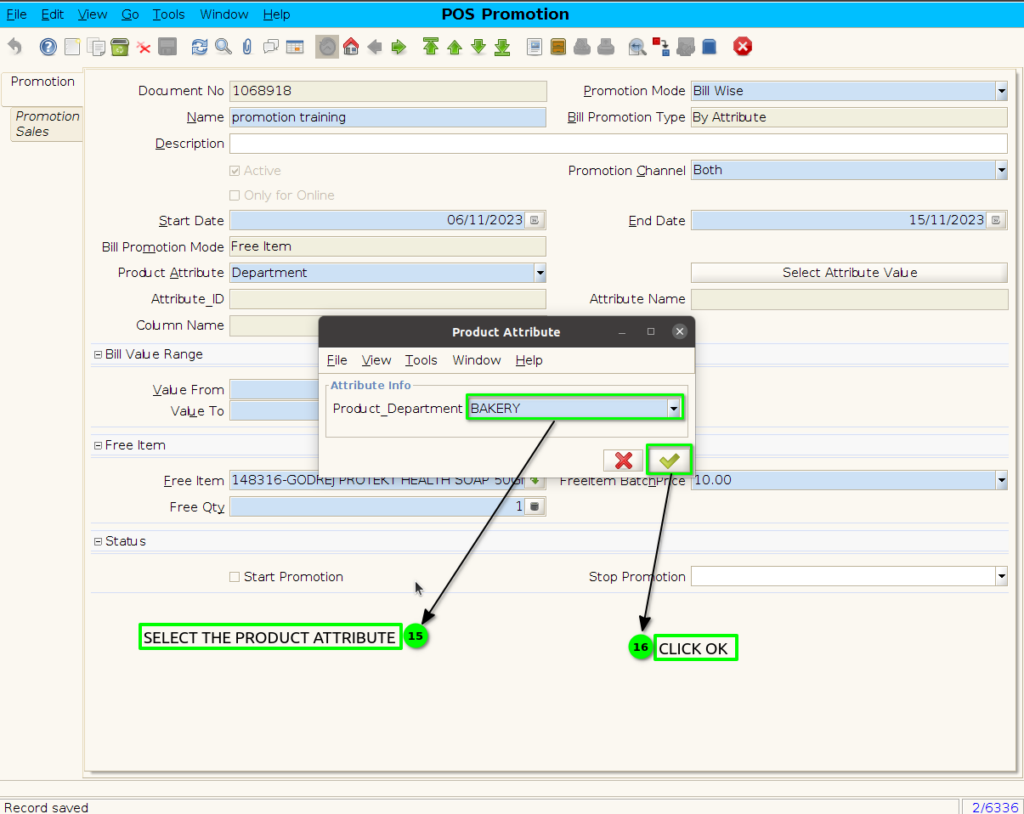1024x814 pixels.
Task: Refresh the record using the blue arrows icon
Action: click(199, 46)
